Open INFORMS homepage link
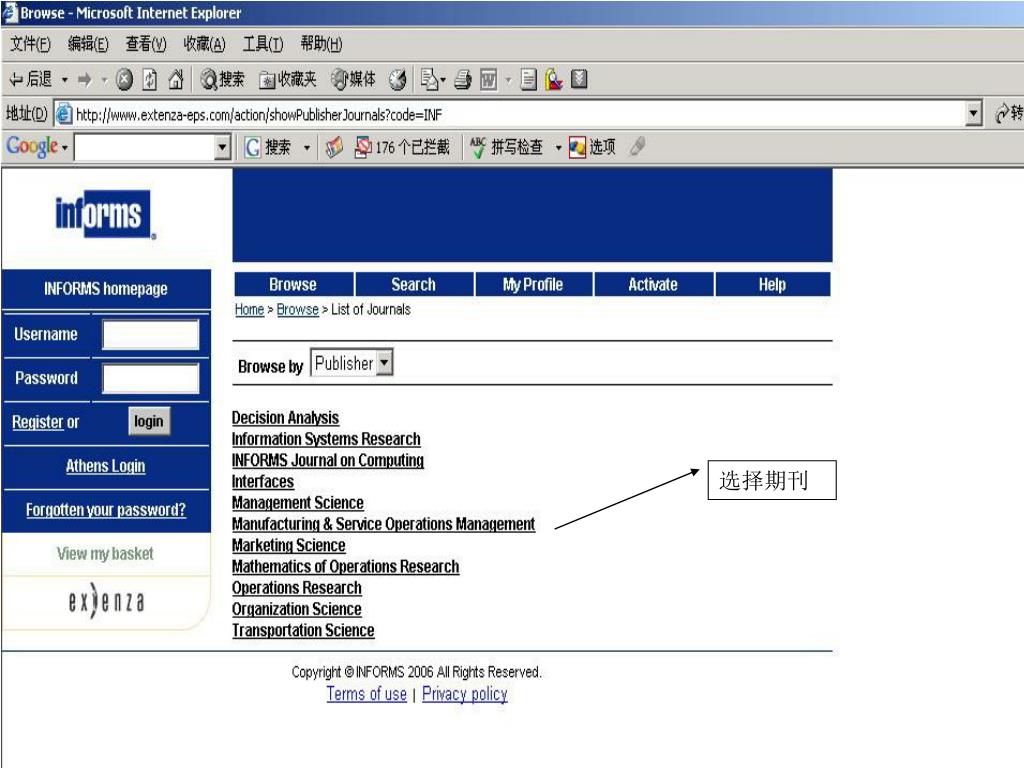 106,289
